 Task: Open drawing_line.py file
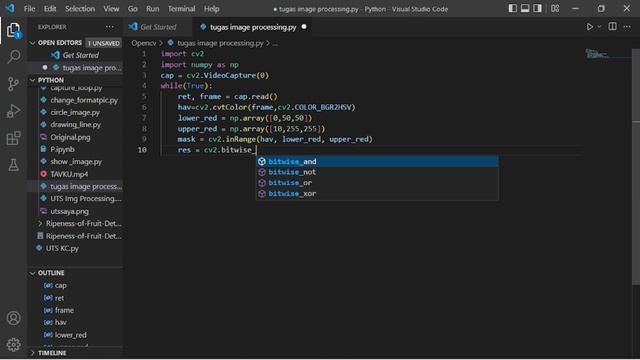[x=76, y=124]
